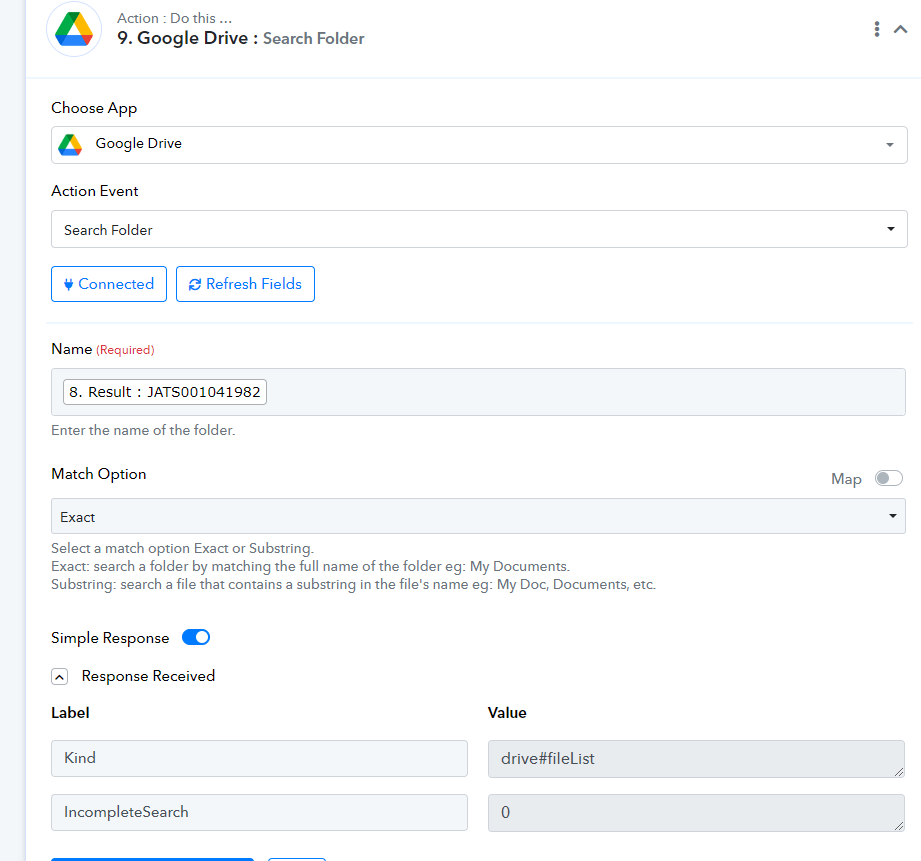Collapse the Response Received section
Viewport: 921px width, 861px height.
coord(59,677)
